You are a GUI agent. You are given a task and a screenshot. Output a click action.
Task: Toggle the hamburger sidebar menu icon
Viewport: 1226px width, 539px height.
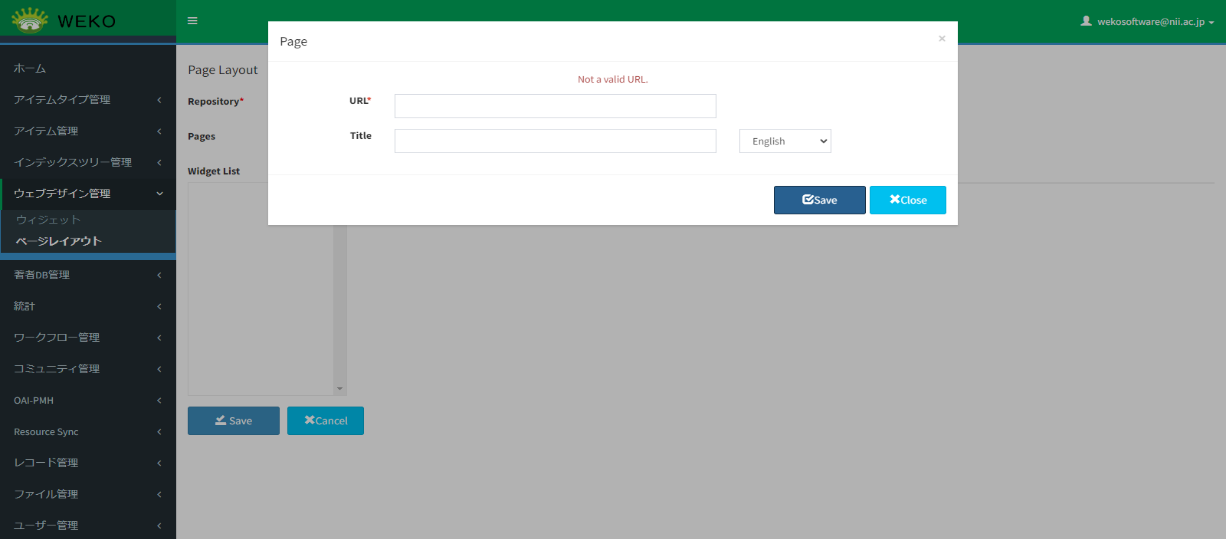193,21
